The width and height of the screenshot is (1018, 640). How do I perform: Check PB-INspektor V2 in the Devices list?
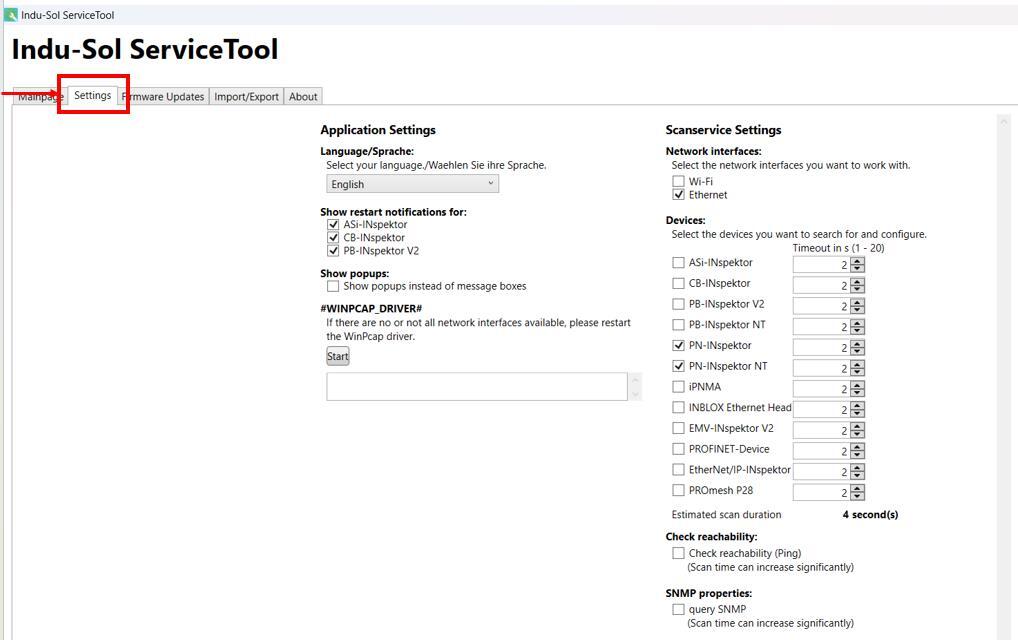(x=678, y=304)
